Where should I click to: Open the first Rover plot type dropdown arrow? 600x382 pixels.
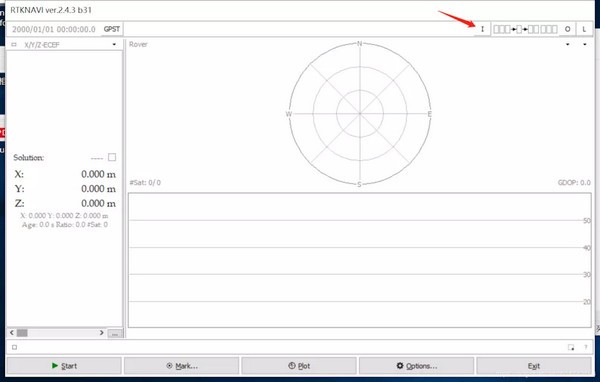tap(568, 44)
